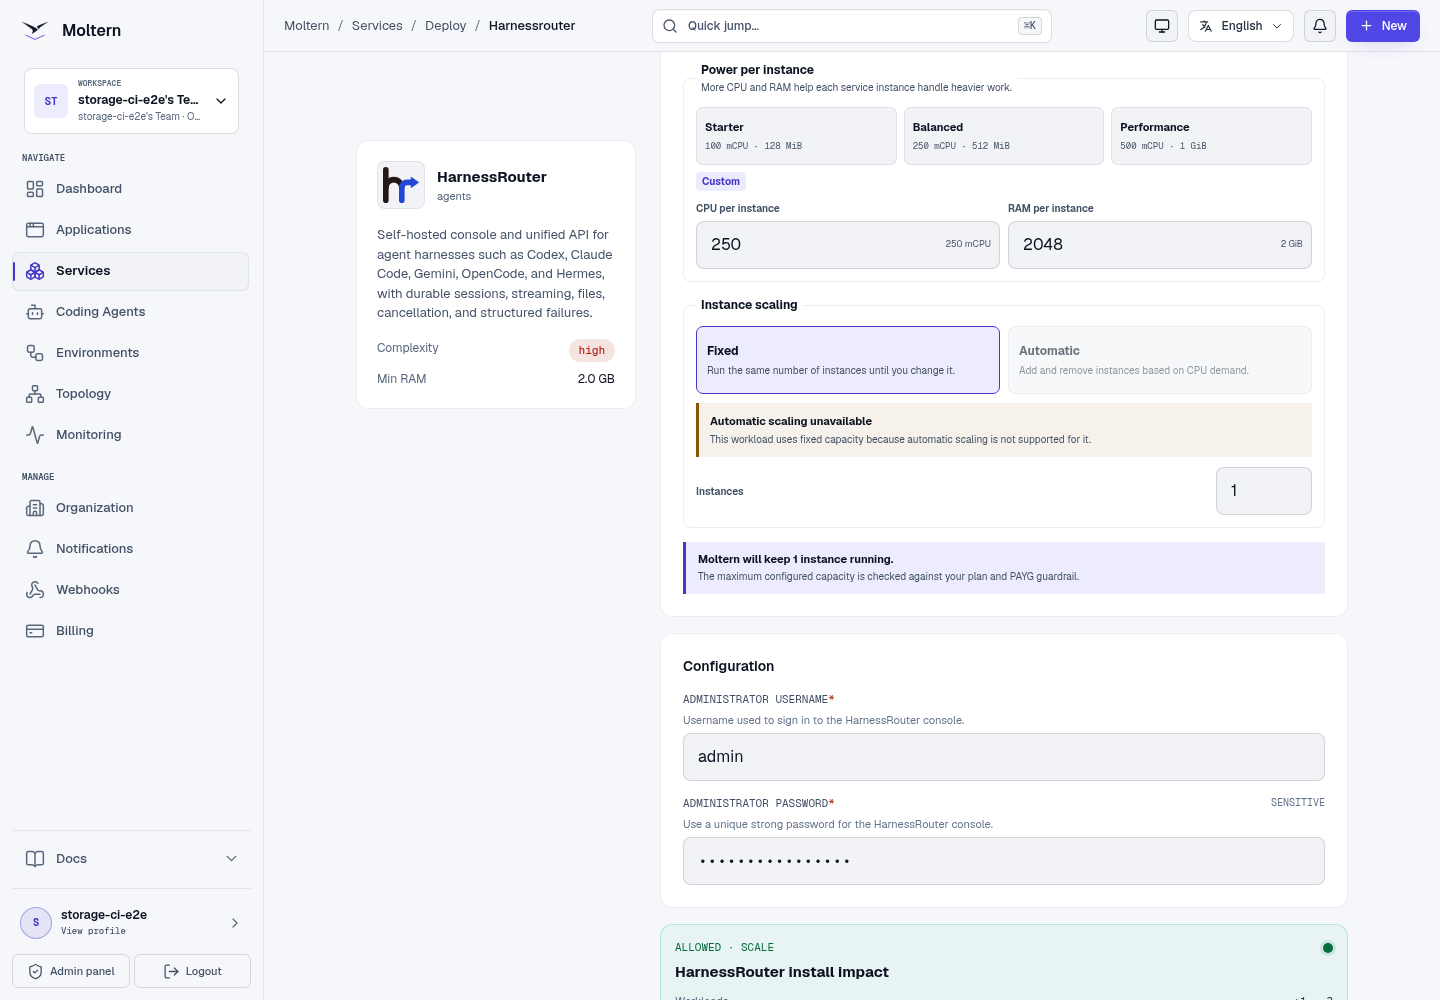
Task: Open the Docs sidebar item
Action: pyautogui.click(x=131, y=859)
